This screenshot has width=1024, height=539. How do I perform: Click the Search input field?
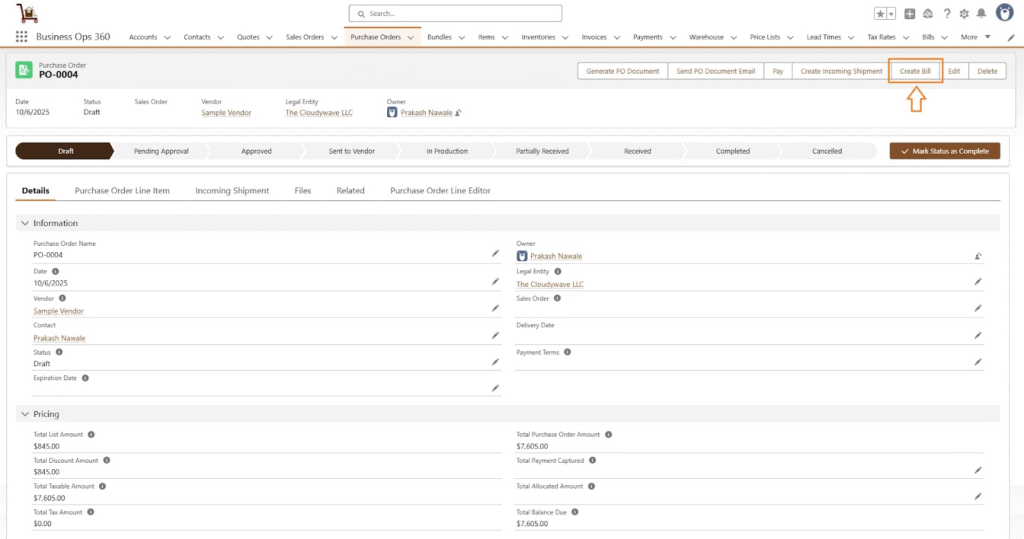455,14
